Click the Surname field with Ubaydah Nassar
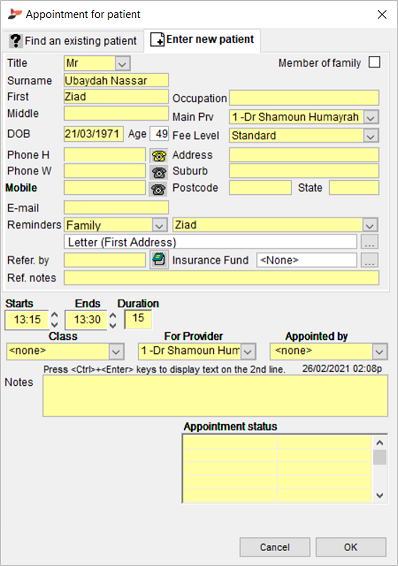This screenshot has width=398, height=566. (116, 80)
